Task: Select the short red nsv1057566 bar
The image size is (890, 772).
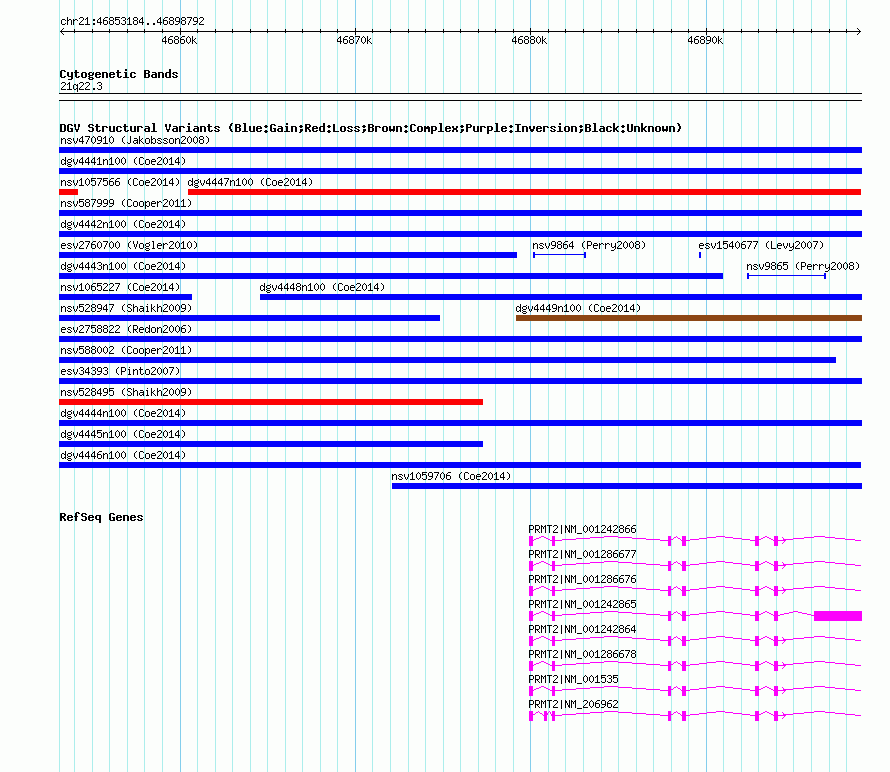Action: point(68,192)
